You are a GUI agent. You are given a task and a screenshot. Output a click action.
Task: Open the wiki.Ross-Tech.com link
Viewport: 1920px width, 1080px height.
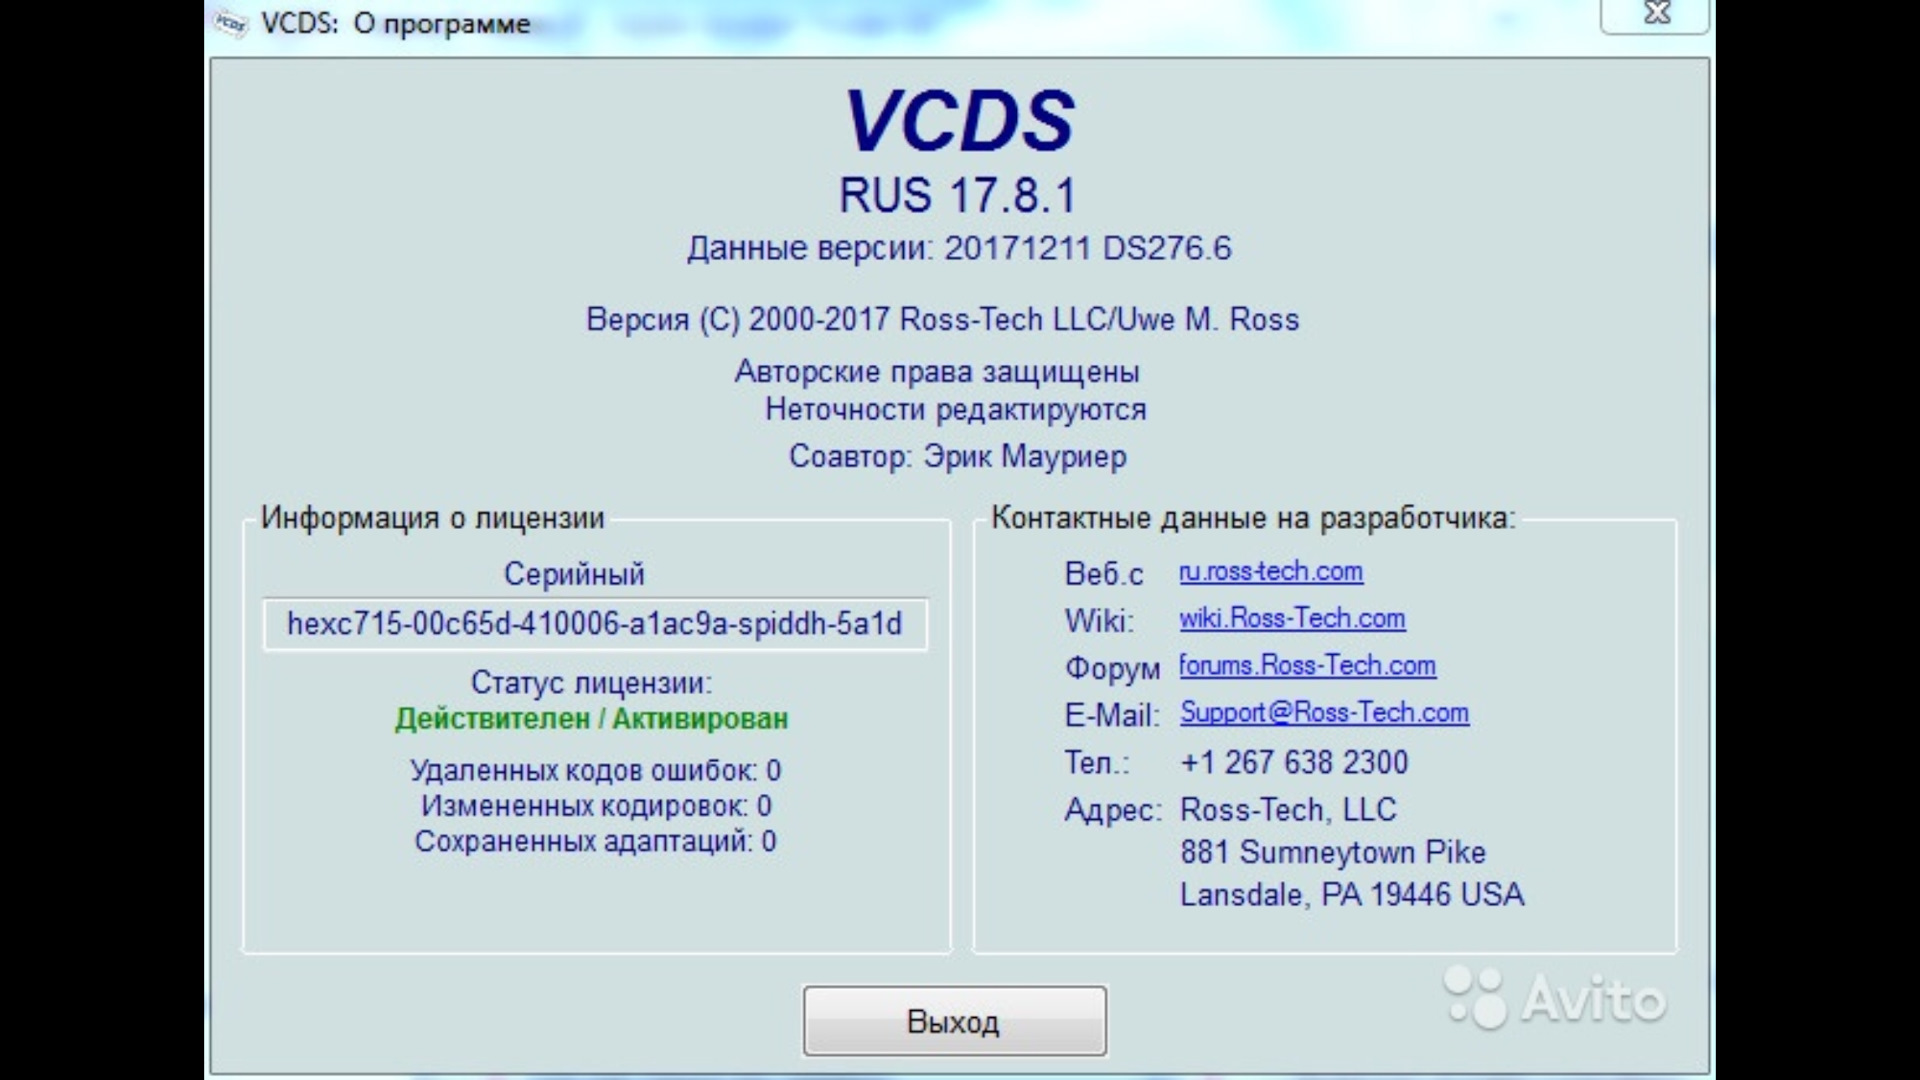(x=1292, y=618)
